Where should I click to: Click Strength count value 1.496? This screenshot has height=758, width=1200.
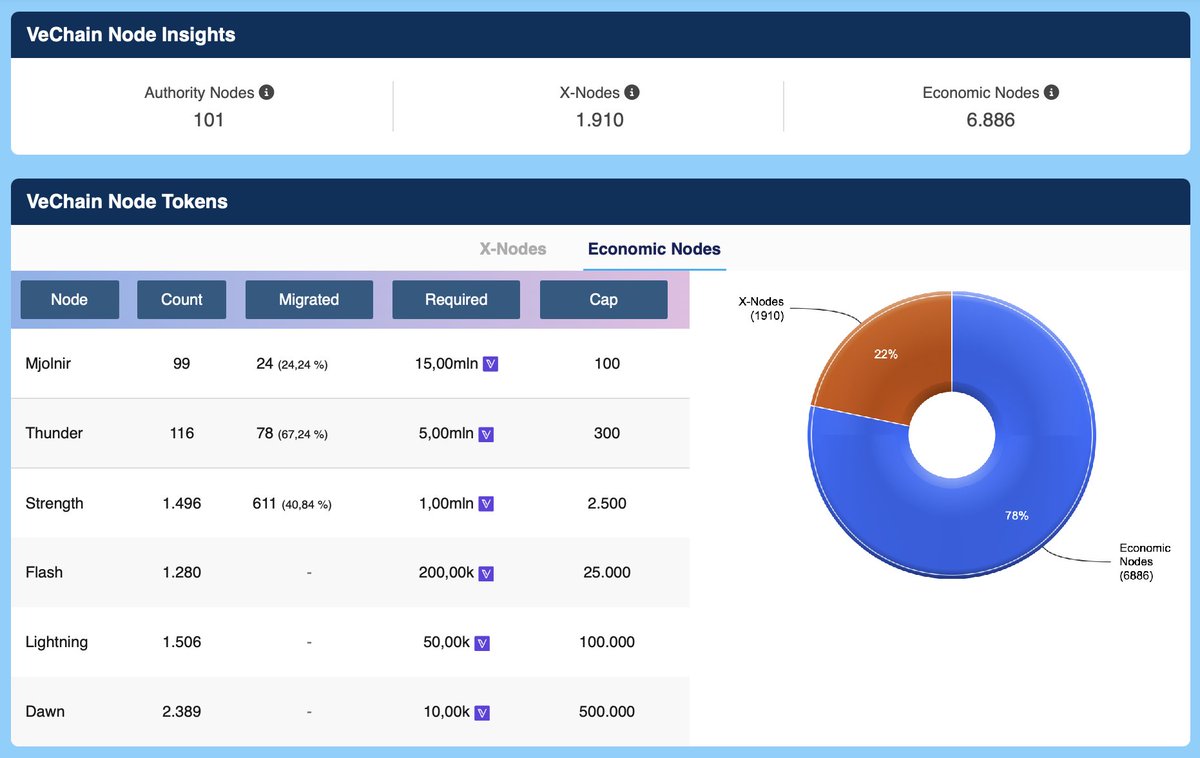[x=181, y=503]
